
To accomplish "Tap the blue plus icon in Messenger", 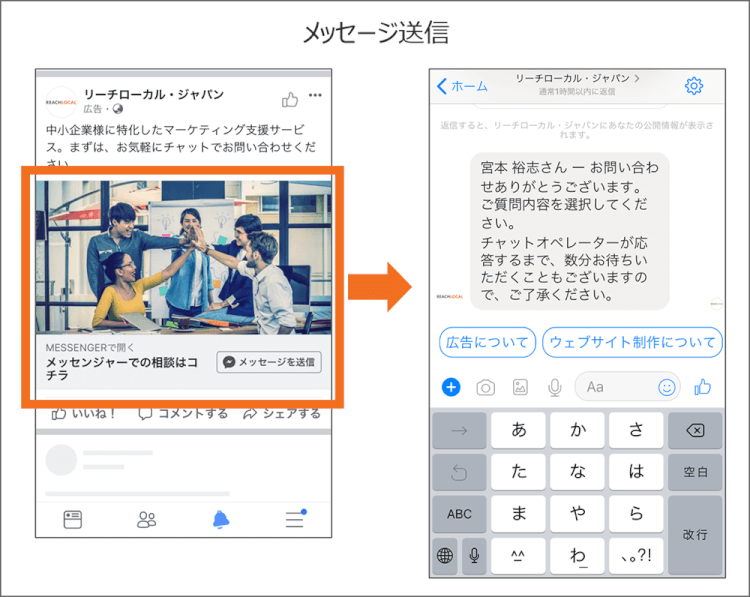I will [451, 387].
